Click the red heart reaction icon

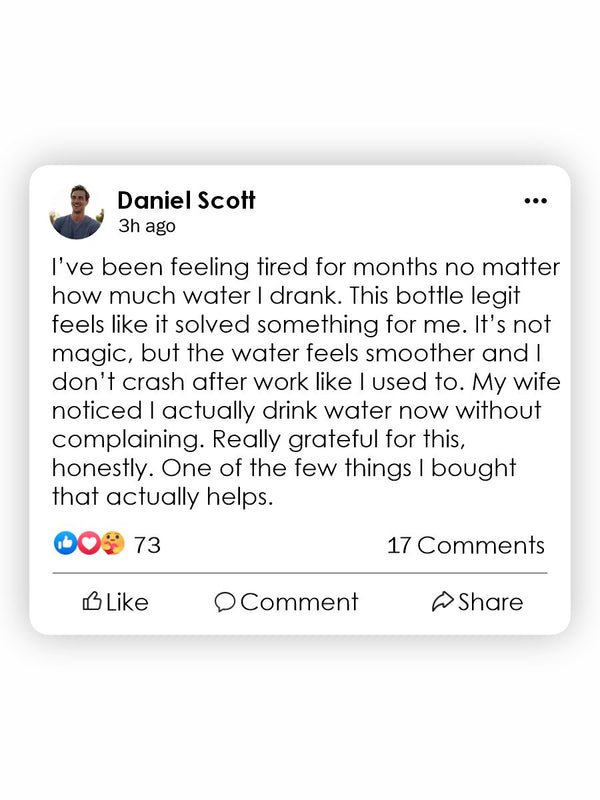(x=89, y=543)
